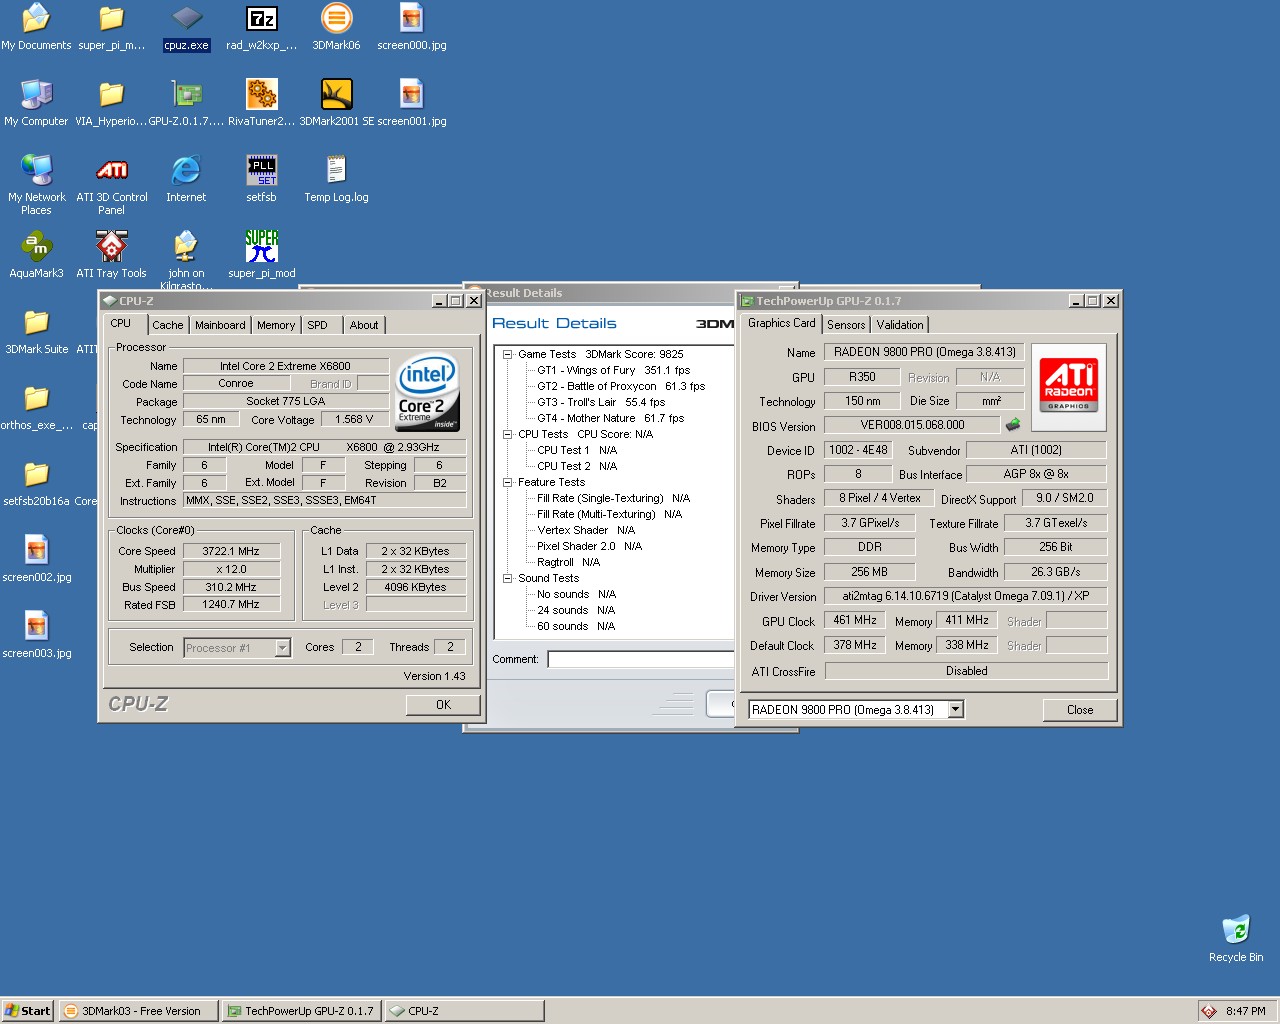
Task: Launch the setfsb PLL SET icon
Action: coord(261,179)
